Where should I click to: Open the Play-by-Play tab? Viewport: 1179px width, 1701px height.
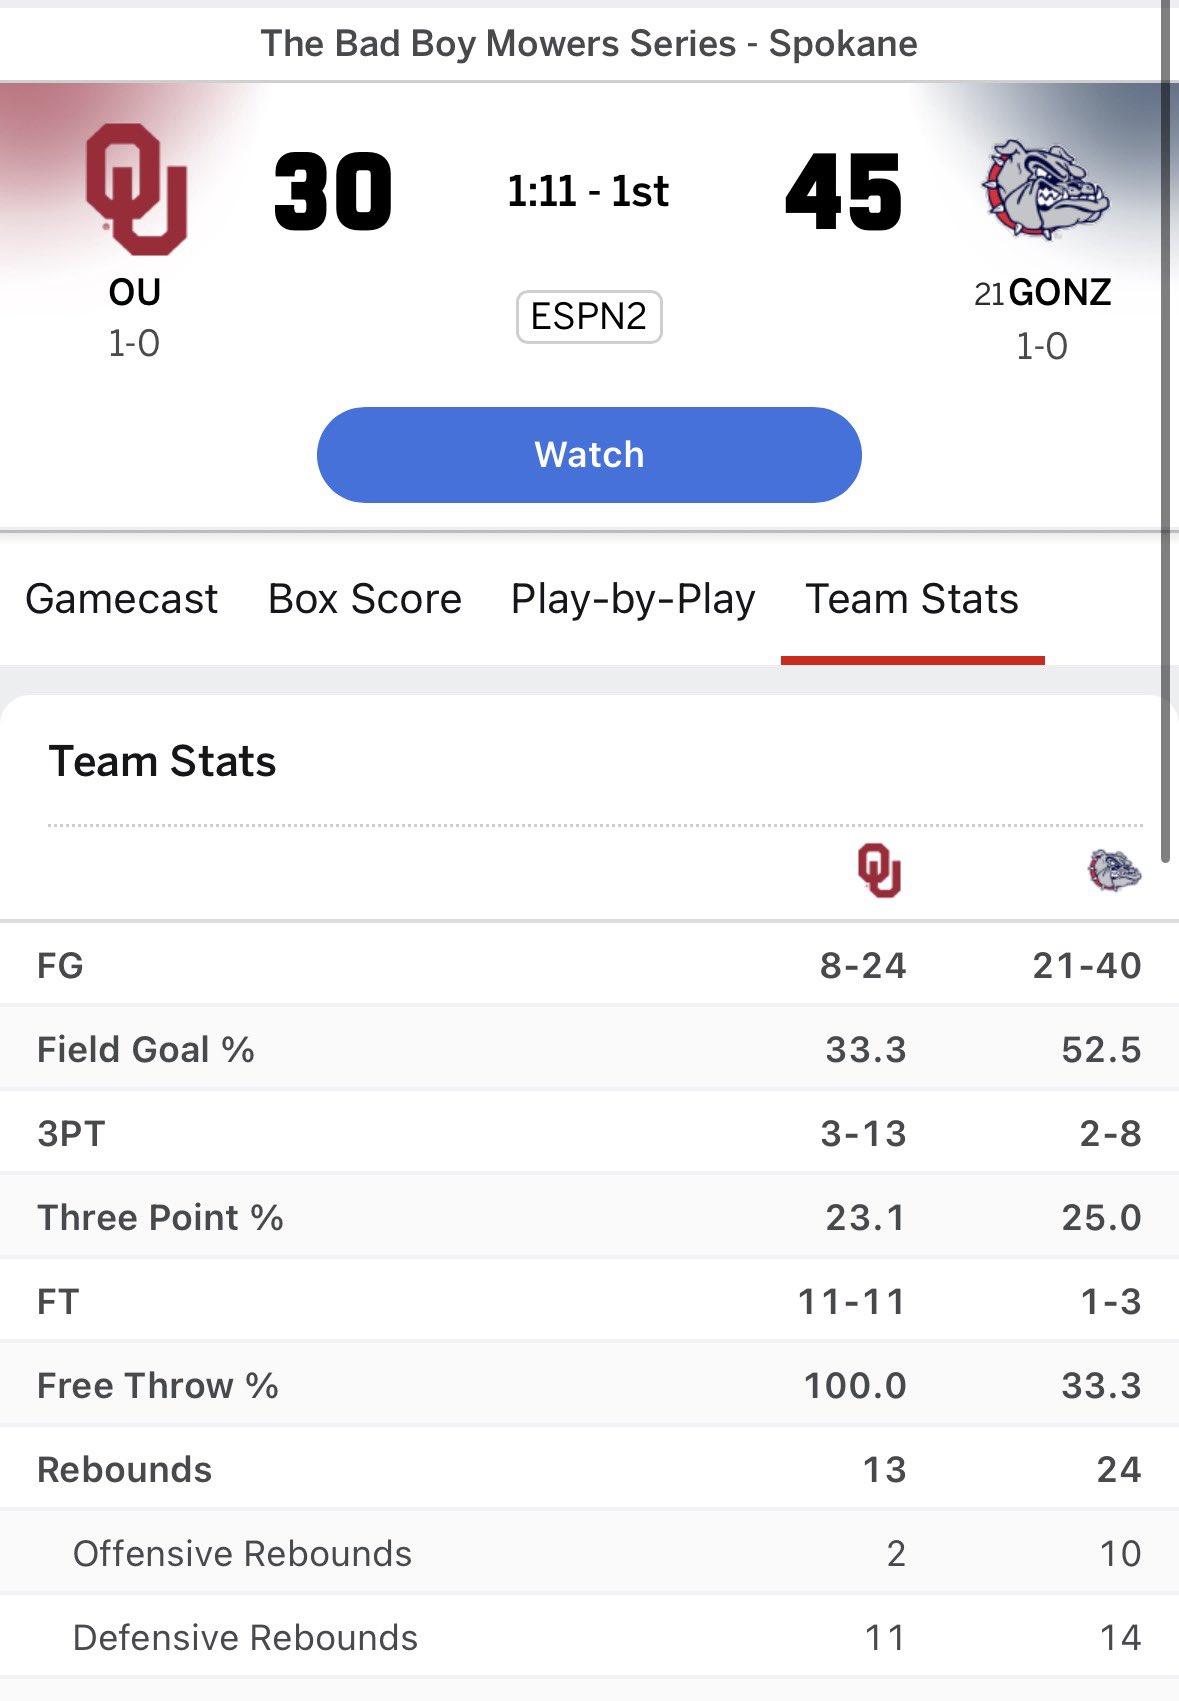(633, 599)
